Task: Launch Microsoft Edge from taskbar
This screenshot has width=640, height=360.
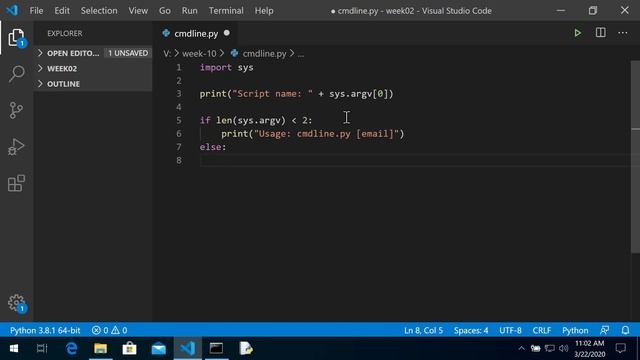Action: (x=71, y=349)
